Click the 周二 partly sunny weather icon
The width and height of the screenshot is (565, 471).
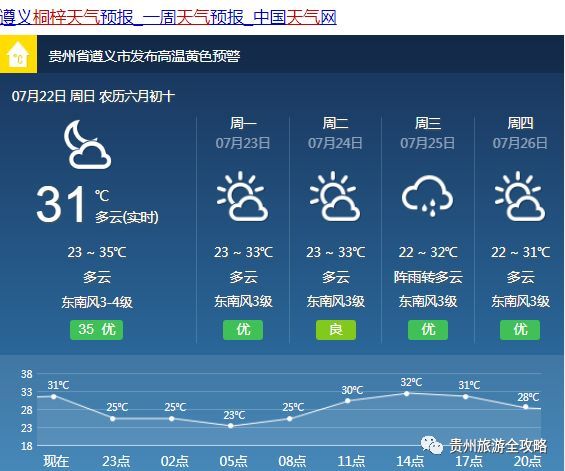click(x=335, y=196)
